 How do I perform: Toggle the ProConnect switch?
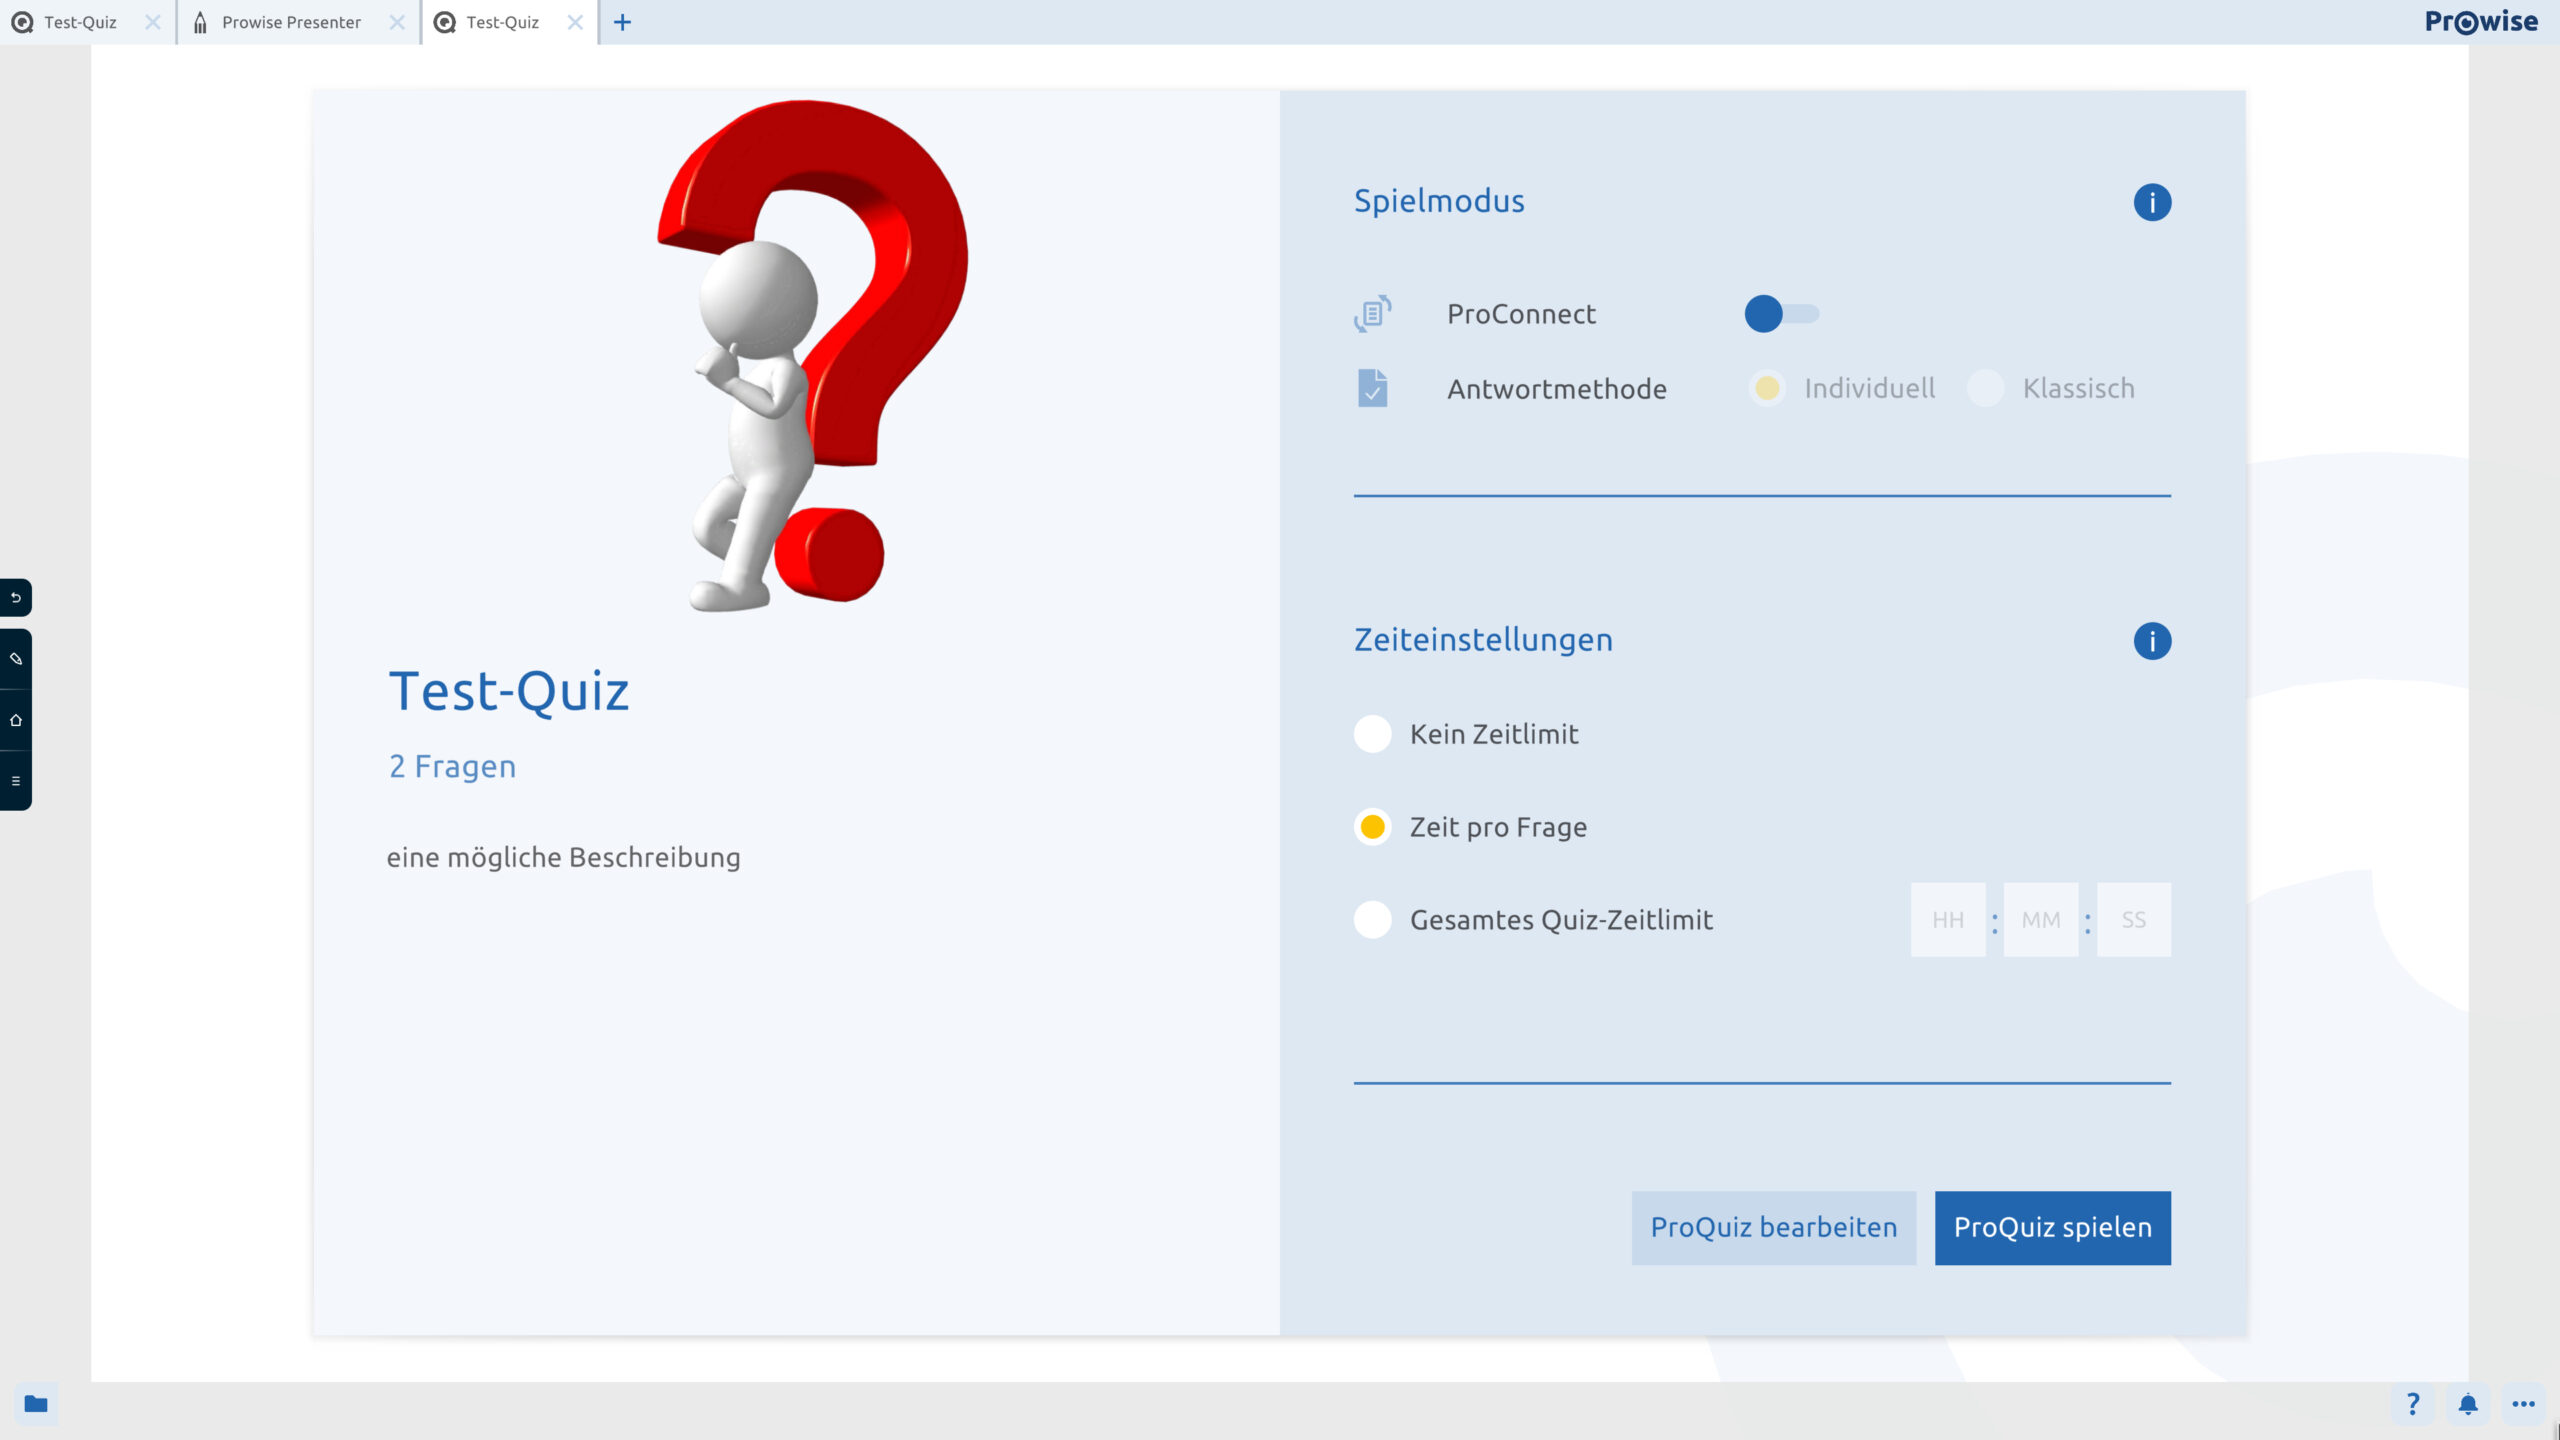1781,314
